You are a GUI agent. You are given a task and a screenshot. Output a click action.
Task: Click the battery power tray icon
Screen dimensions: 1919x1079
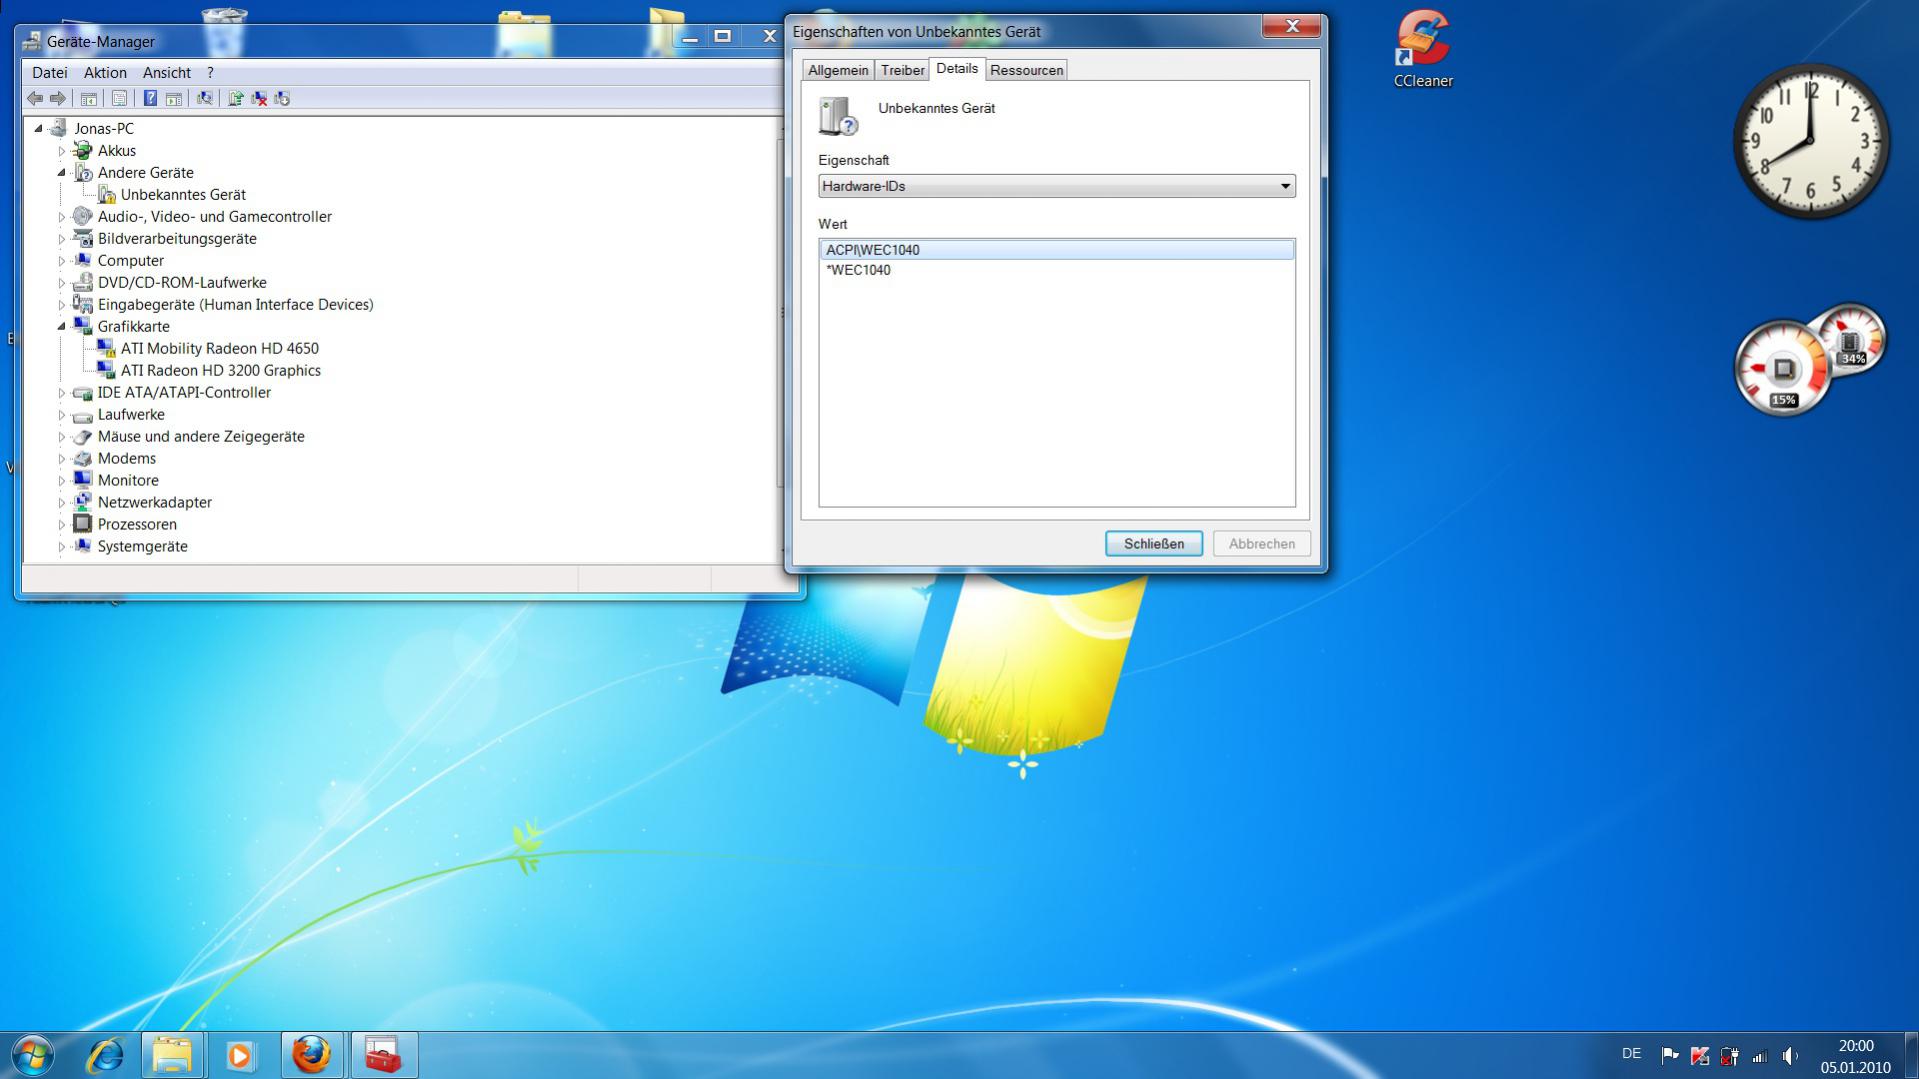click(1729, 1055)
